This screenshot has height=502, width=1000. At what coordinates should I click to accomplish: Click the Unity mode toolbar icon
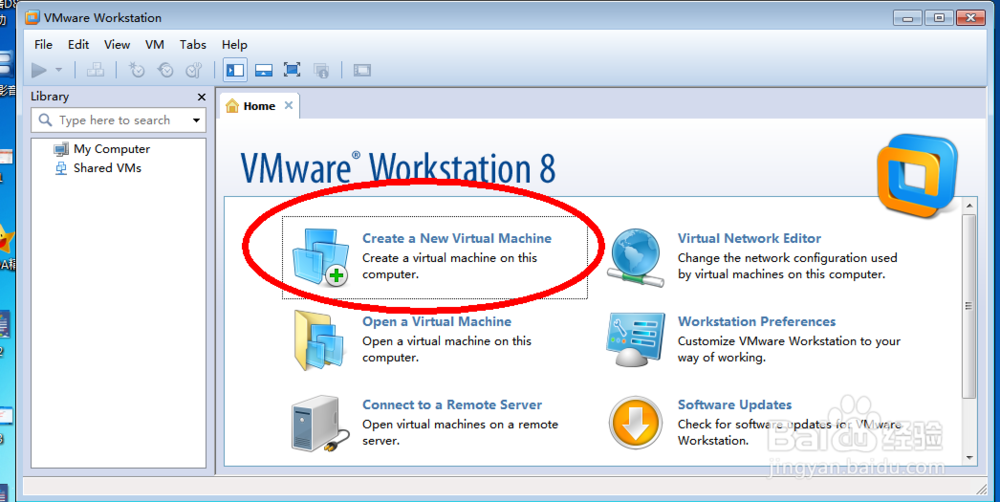point(321,70)
